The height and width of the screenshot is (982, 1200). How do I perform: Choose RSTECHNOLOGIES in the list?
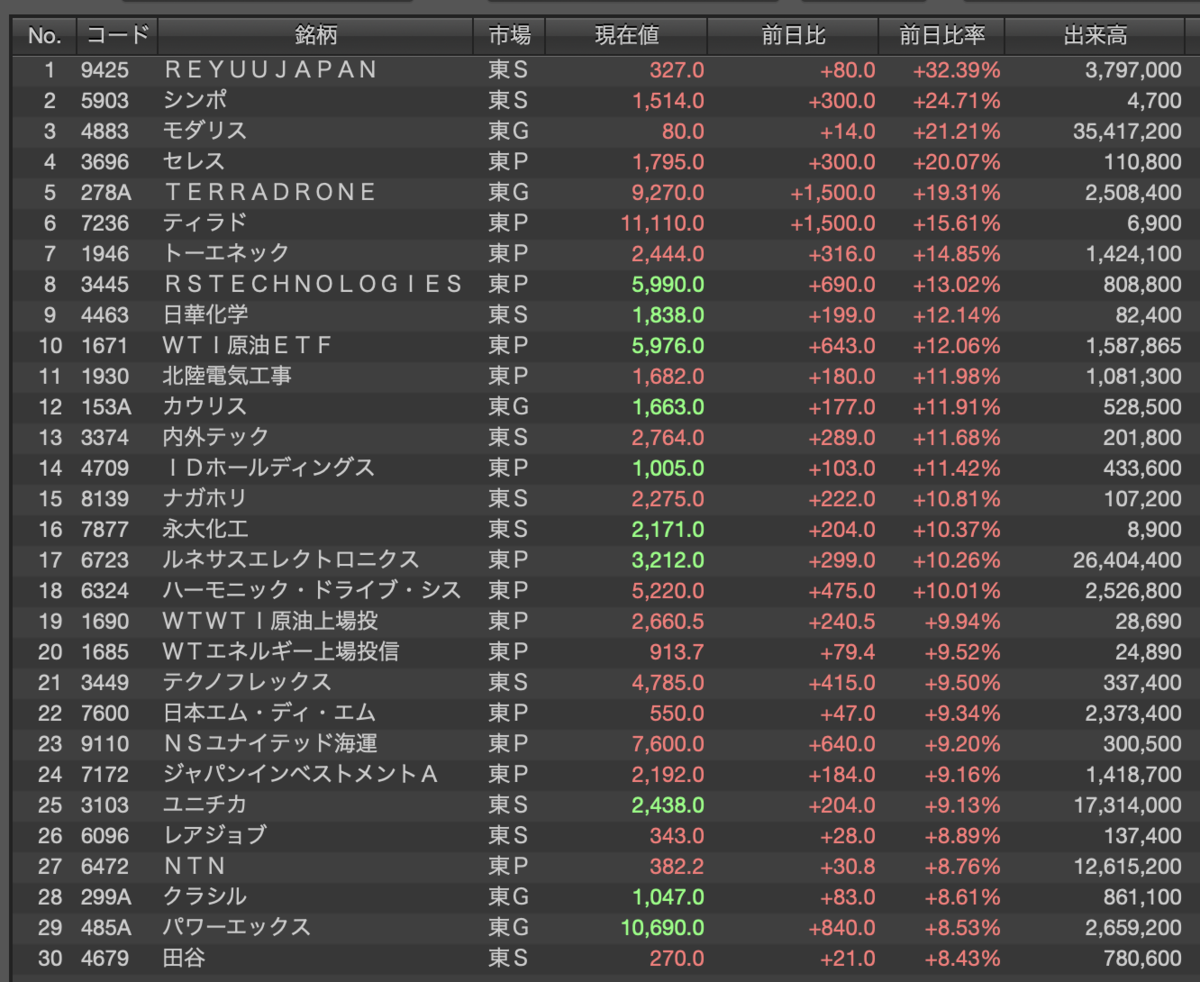click(313, 284)
